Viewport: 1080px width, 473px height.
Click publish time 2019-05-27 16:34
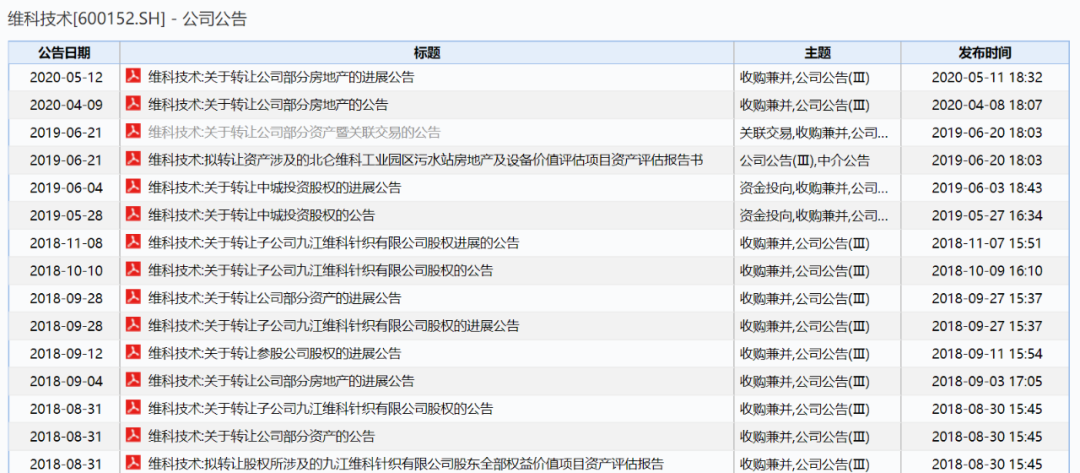pos(987,215)
